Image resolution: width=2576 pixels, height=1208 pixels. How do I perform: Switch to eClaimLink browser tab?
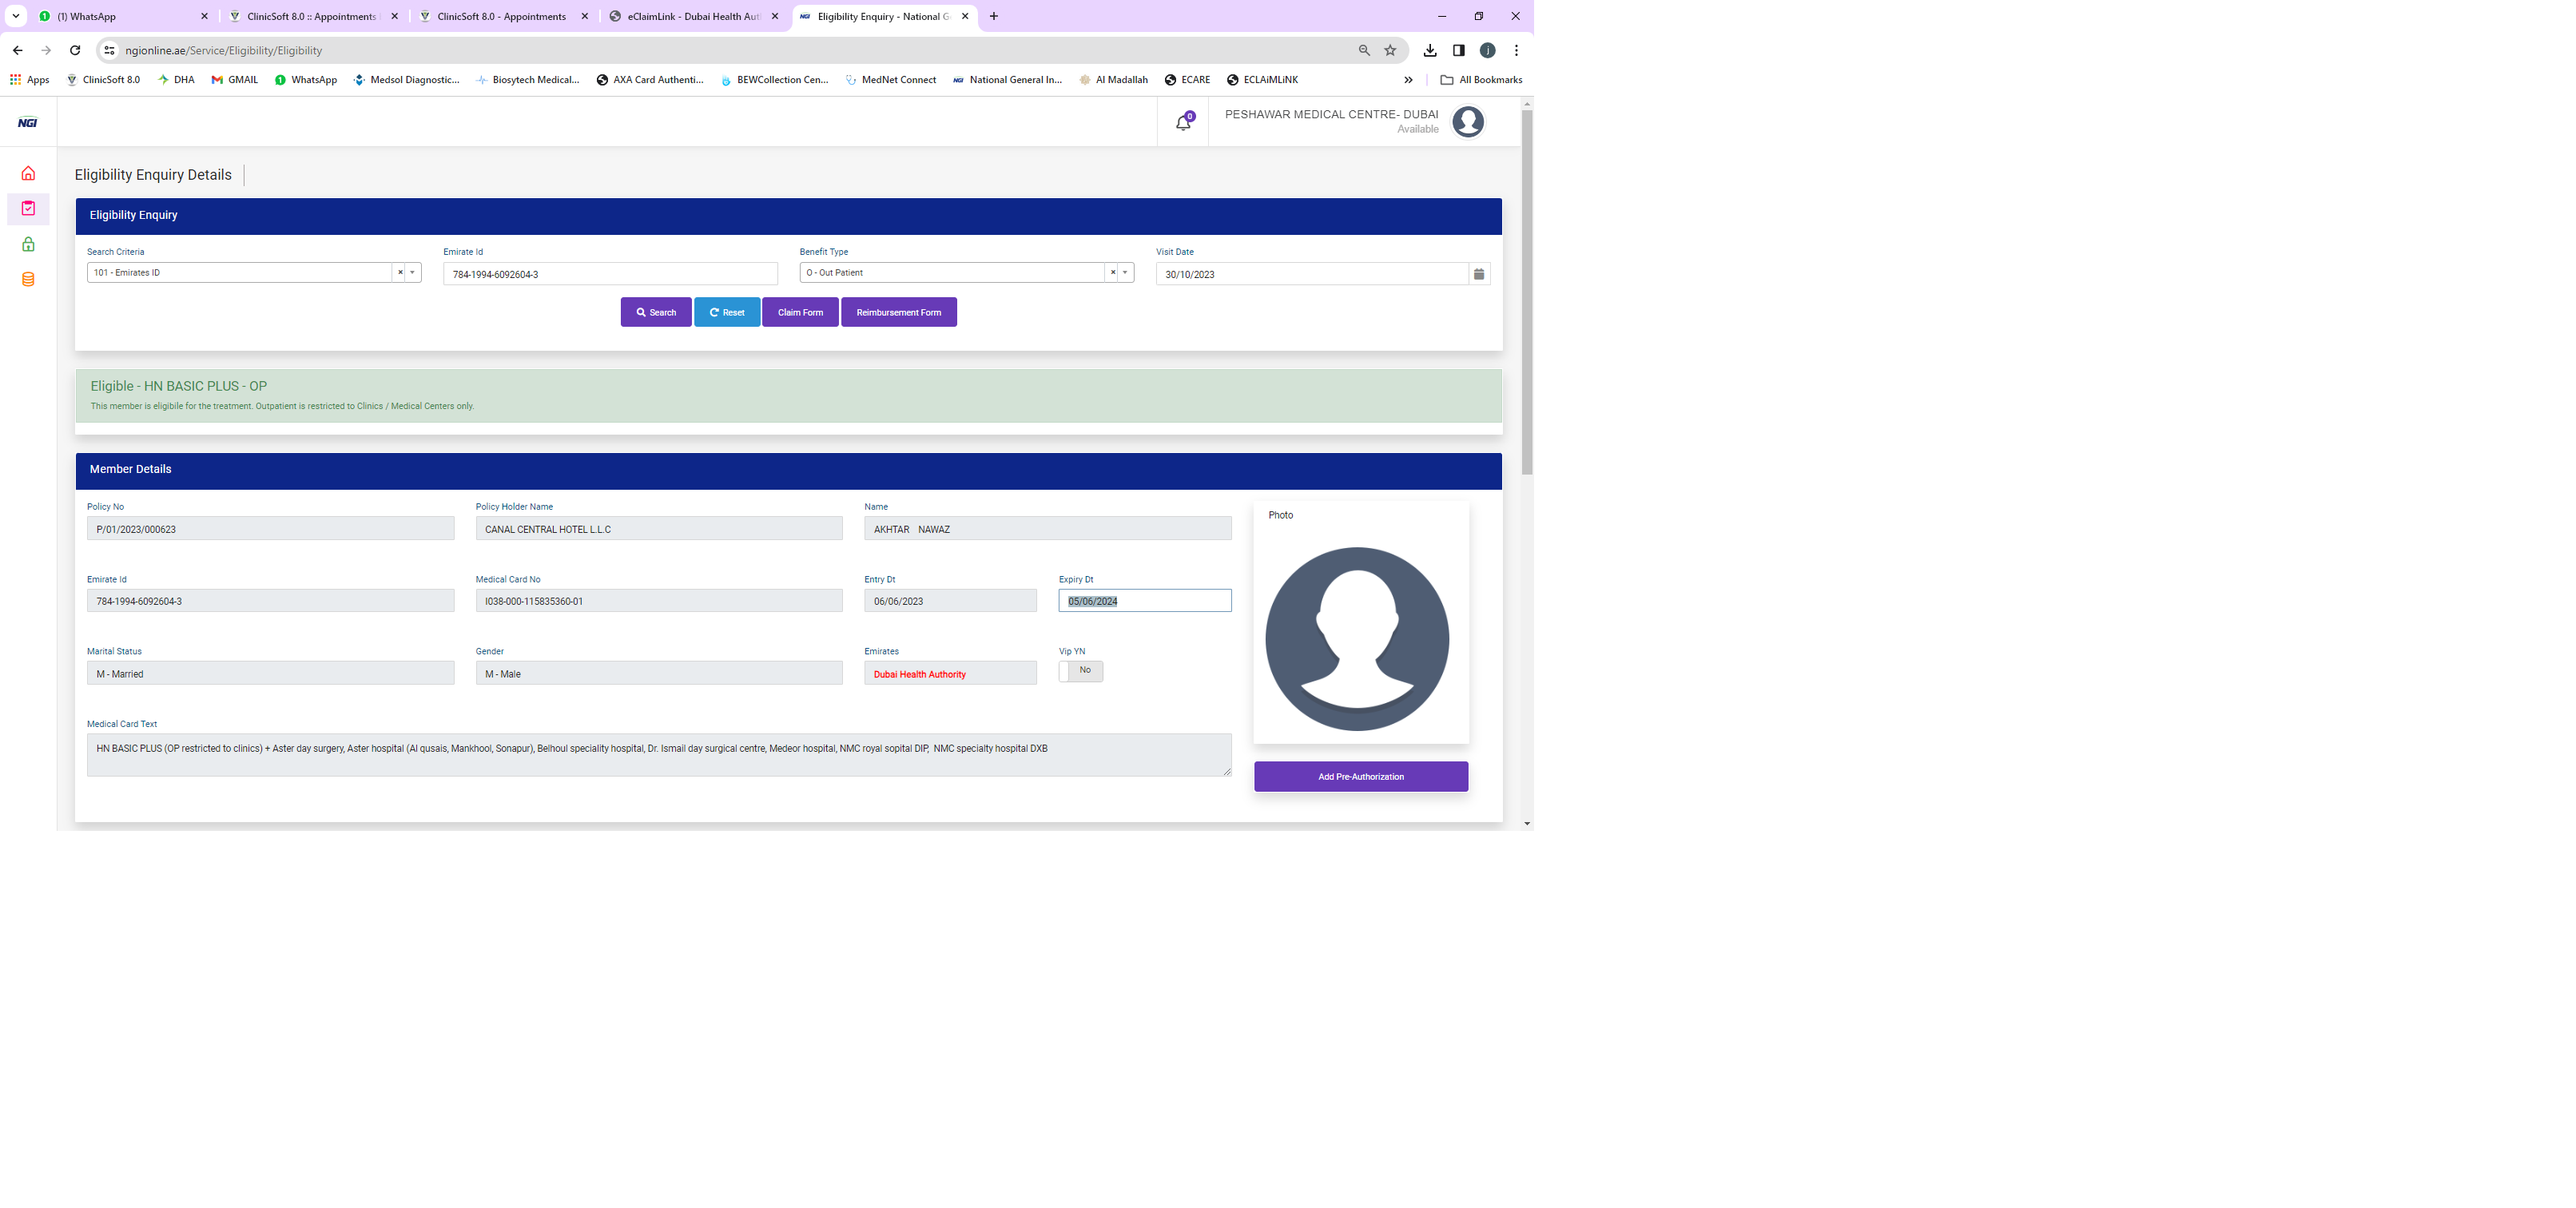pyautogui.click(x=692, y=16)
